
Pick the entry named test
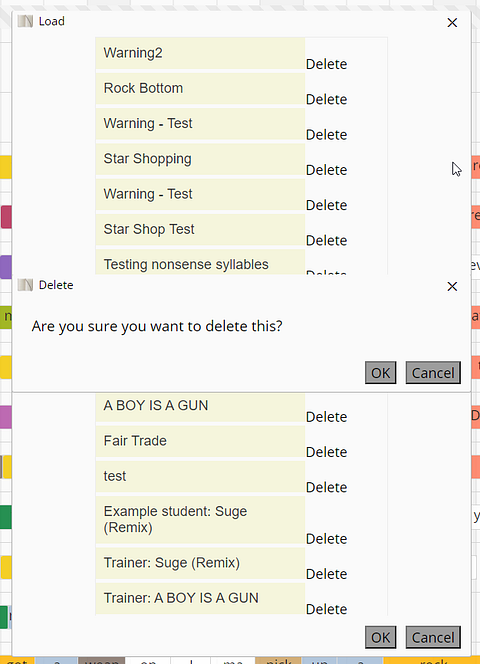coord(200,476)
